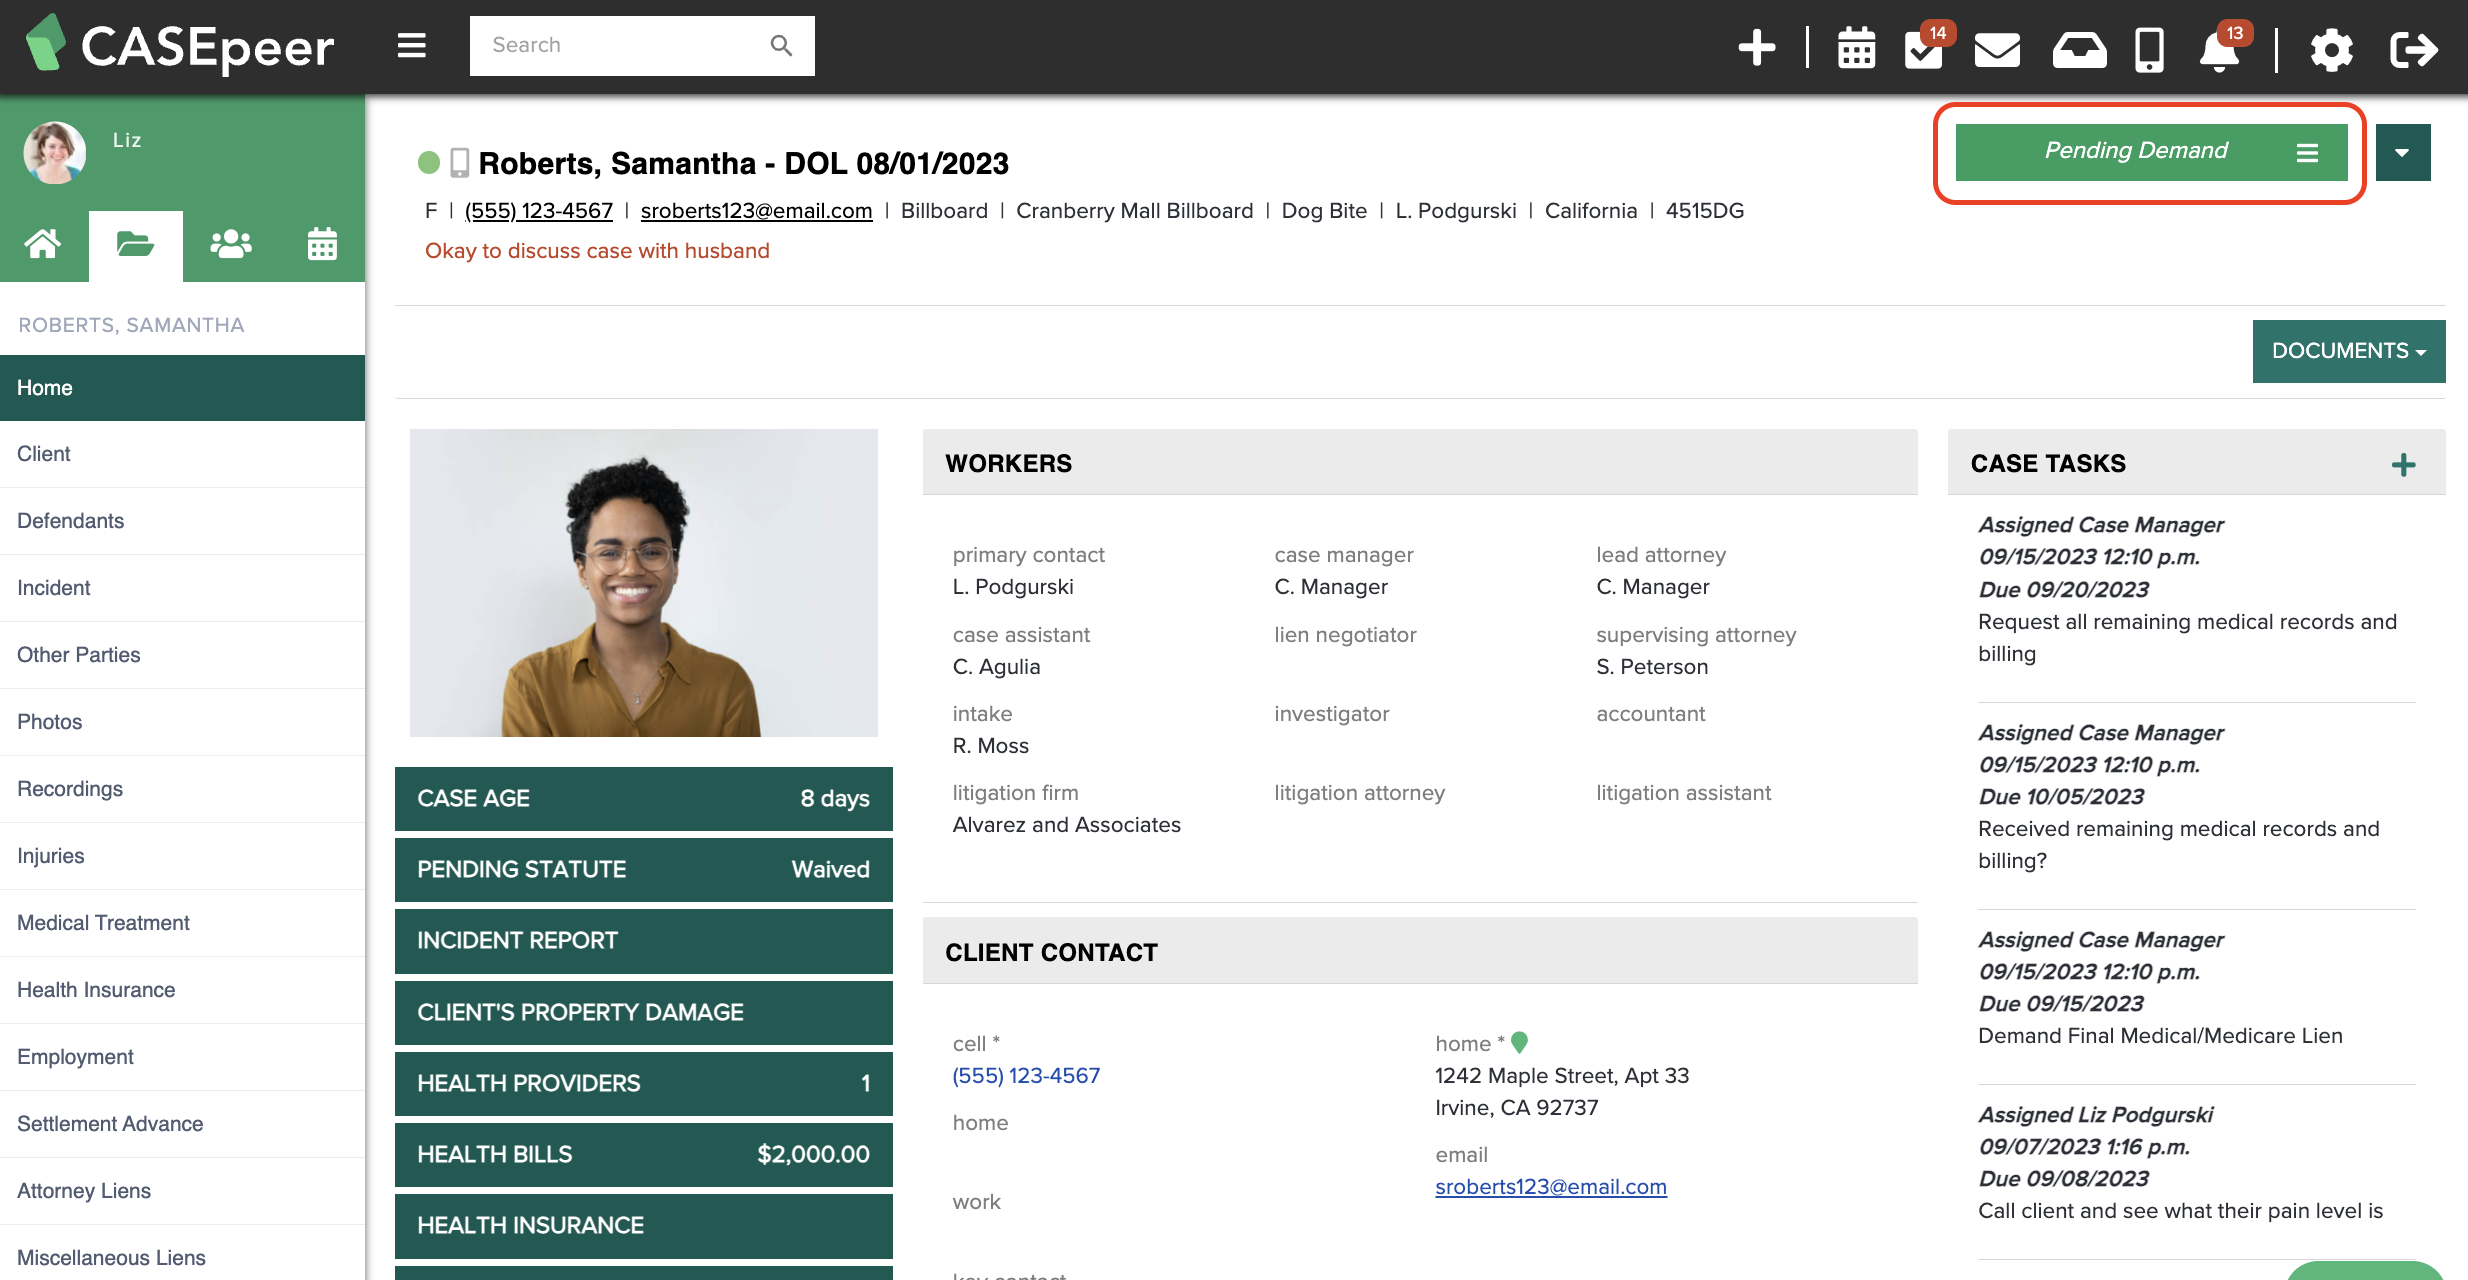Click the note Okay to discuss with husband
Image resolution: width=2468 pixels, height=1280 pixels.
tap(597, 251)
